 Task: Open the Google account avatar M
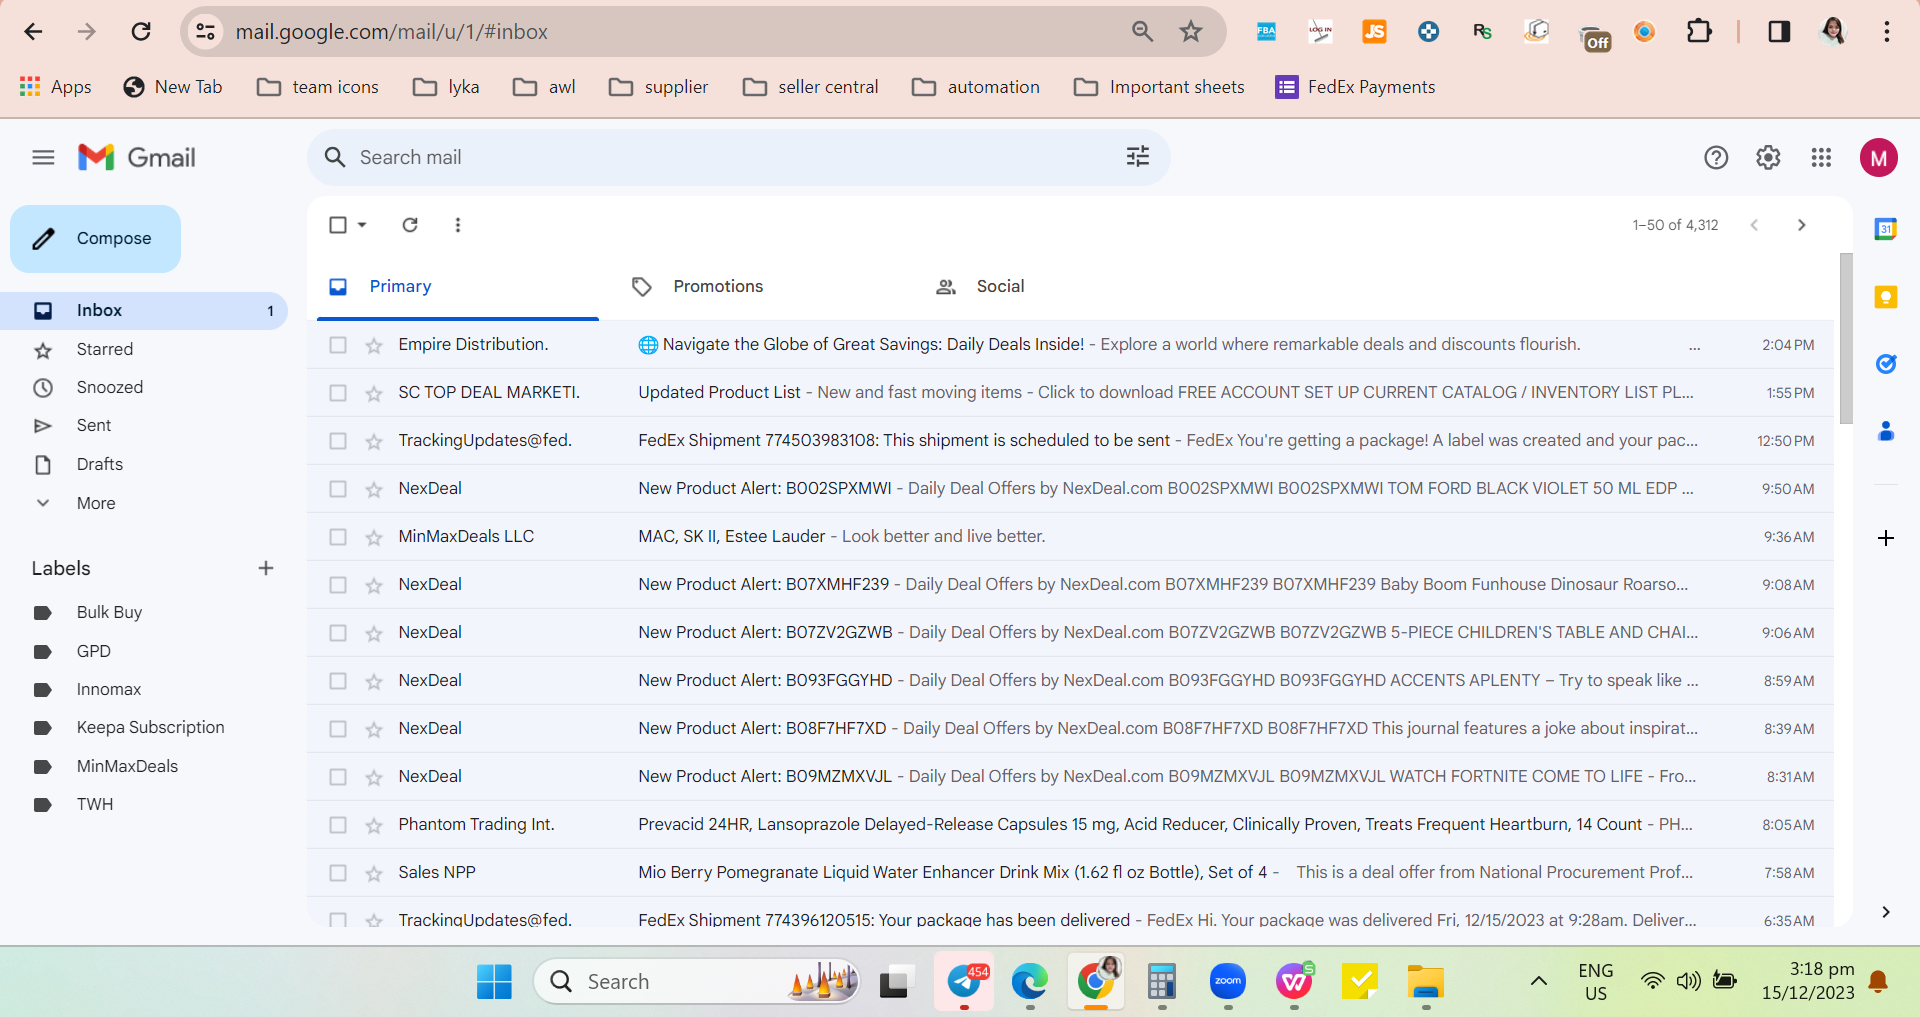[x=1879, y=157]
